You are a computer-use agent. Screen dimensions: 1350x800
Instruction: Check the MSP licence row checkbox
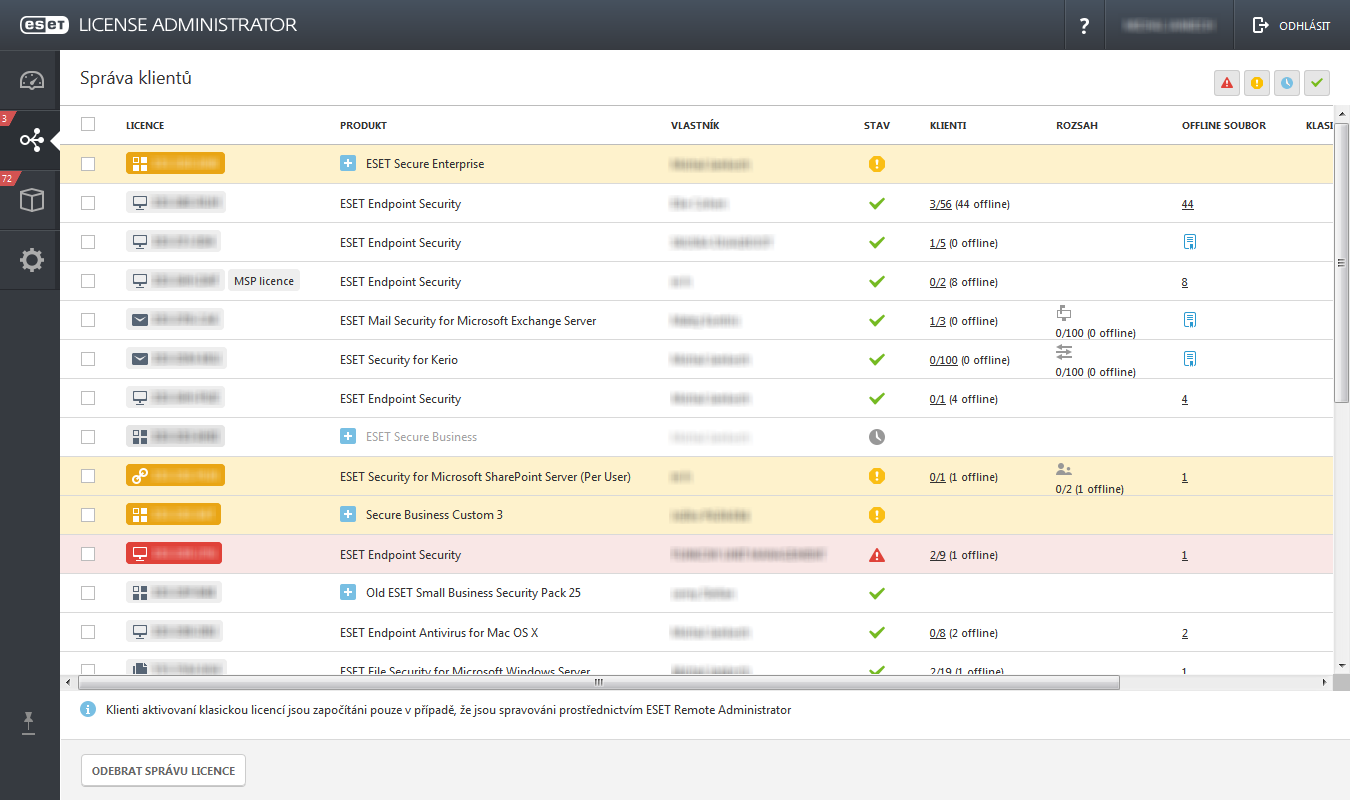tap(88, 281)
